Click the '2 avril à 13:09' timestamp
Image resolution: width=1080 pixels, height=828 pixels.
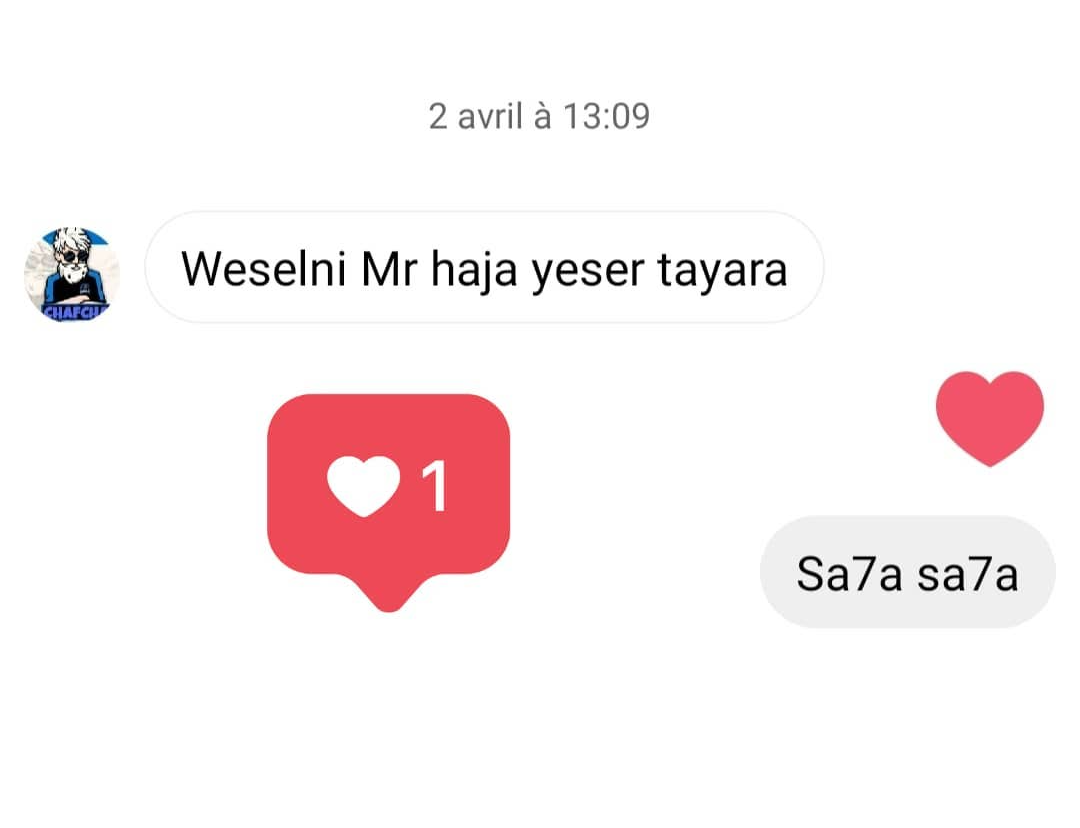coord(539,116)
